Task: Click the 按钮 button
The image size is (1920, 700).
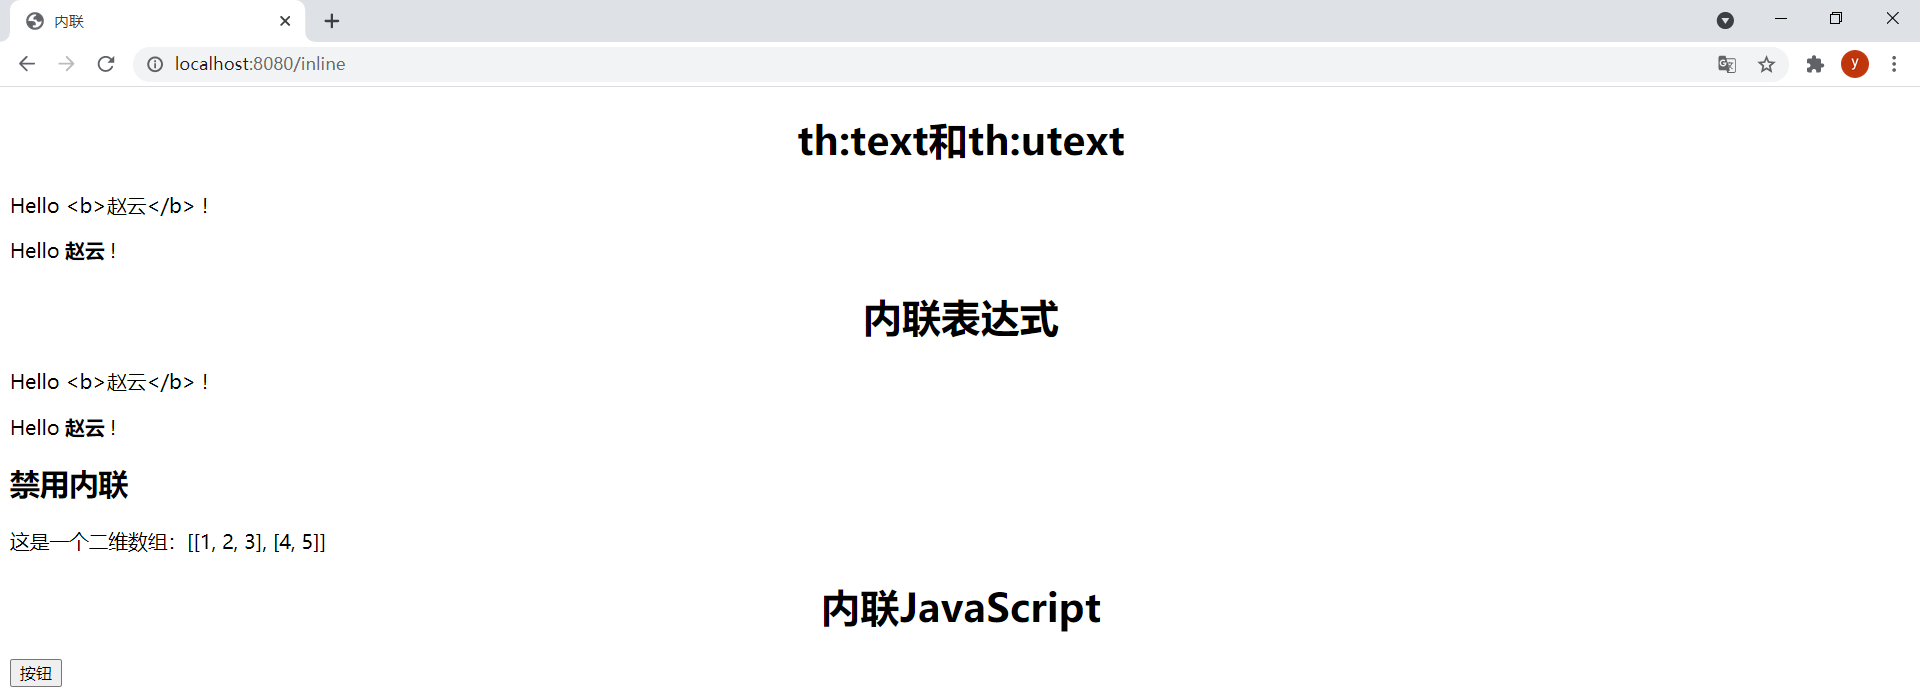Action: pos(36,673)
